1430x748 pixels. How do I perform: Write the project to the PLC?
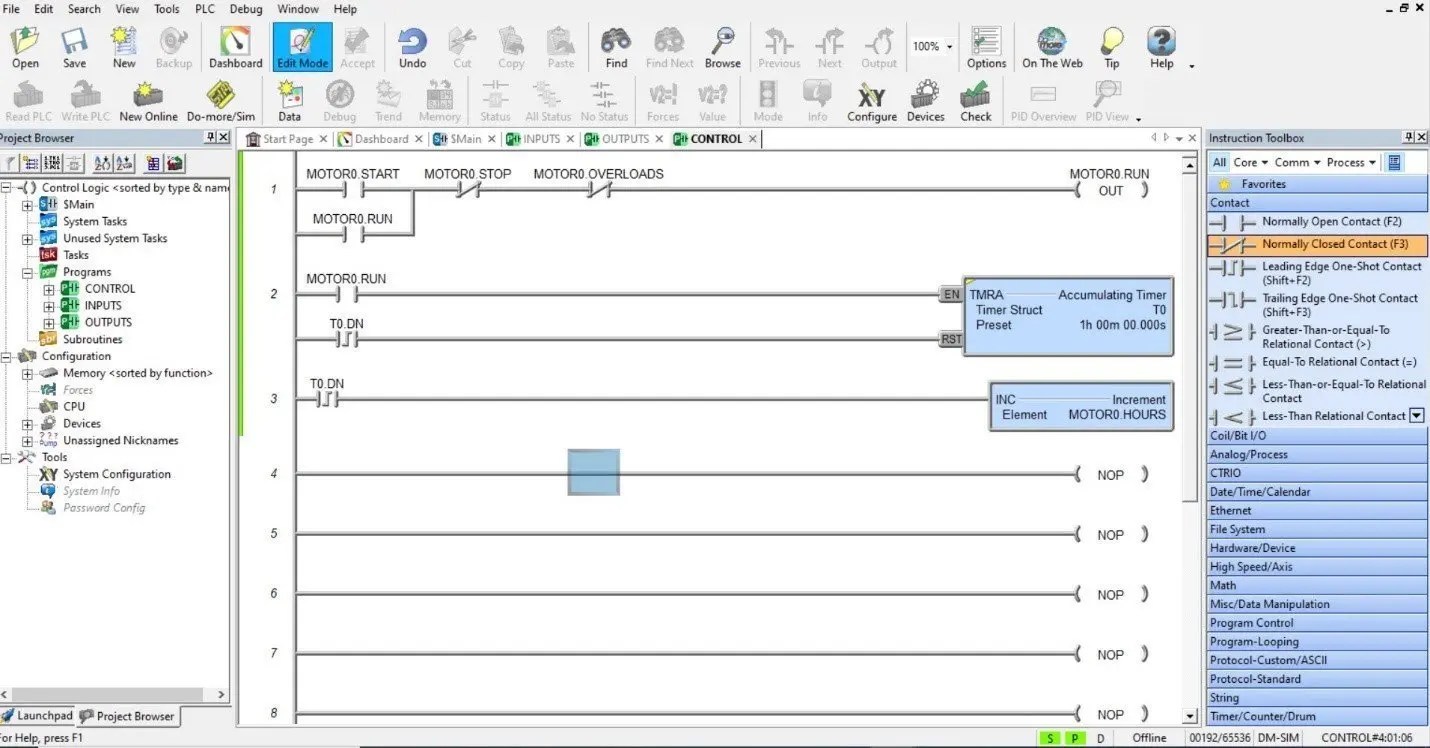[x=84, y=100]
